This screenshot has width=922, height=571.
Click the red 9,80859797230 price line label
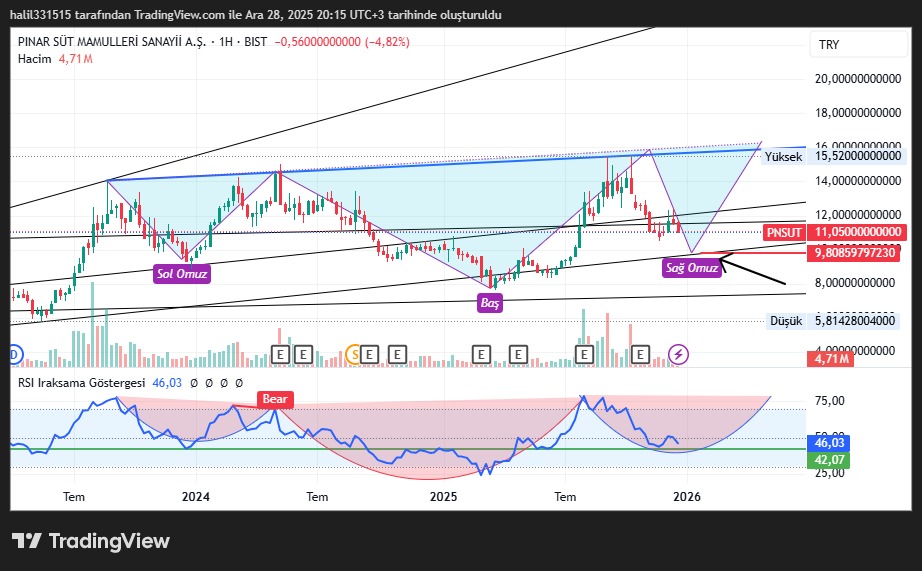point(854,253)
